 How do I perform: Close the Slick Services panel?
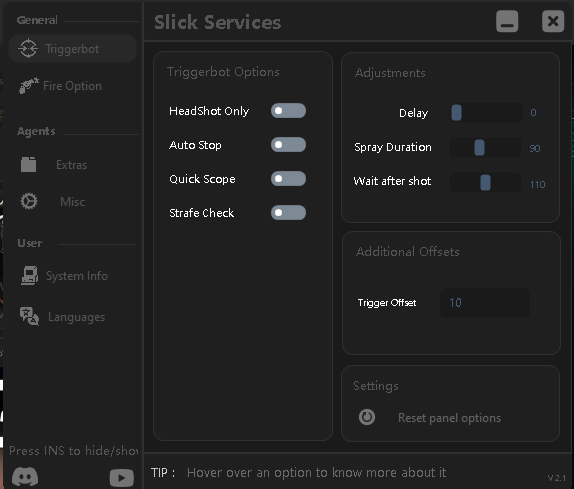[x=553, y=21]
